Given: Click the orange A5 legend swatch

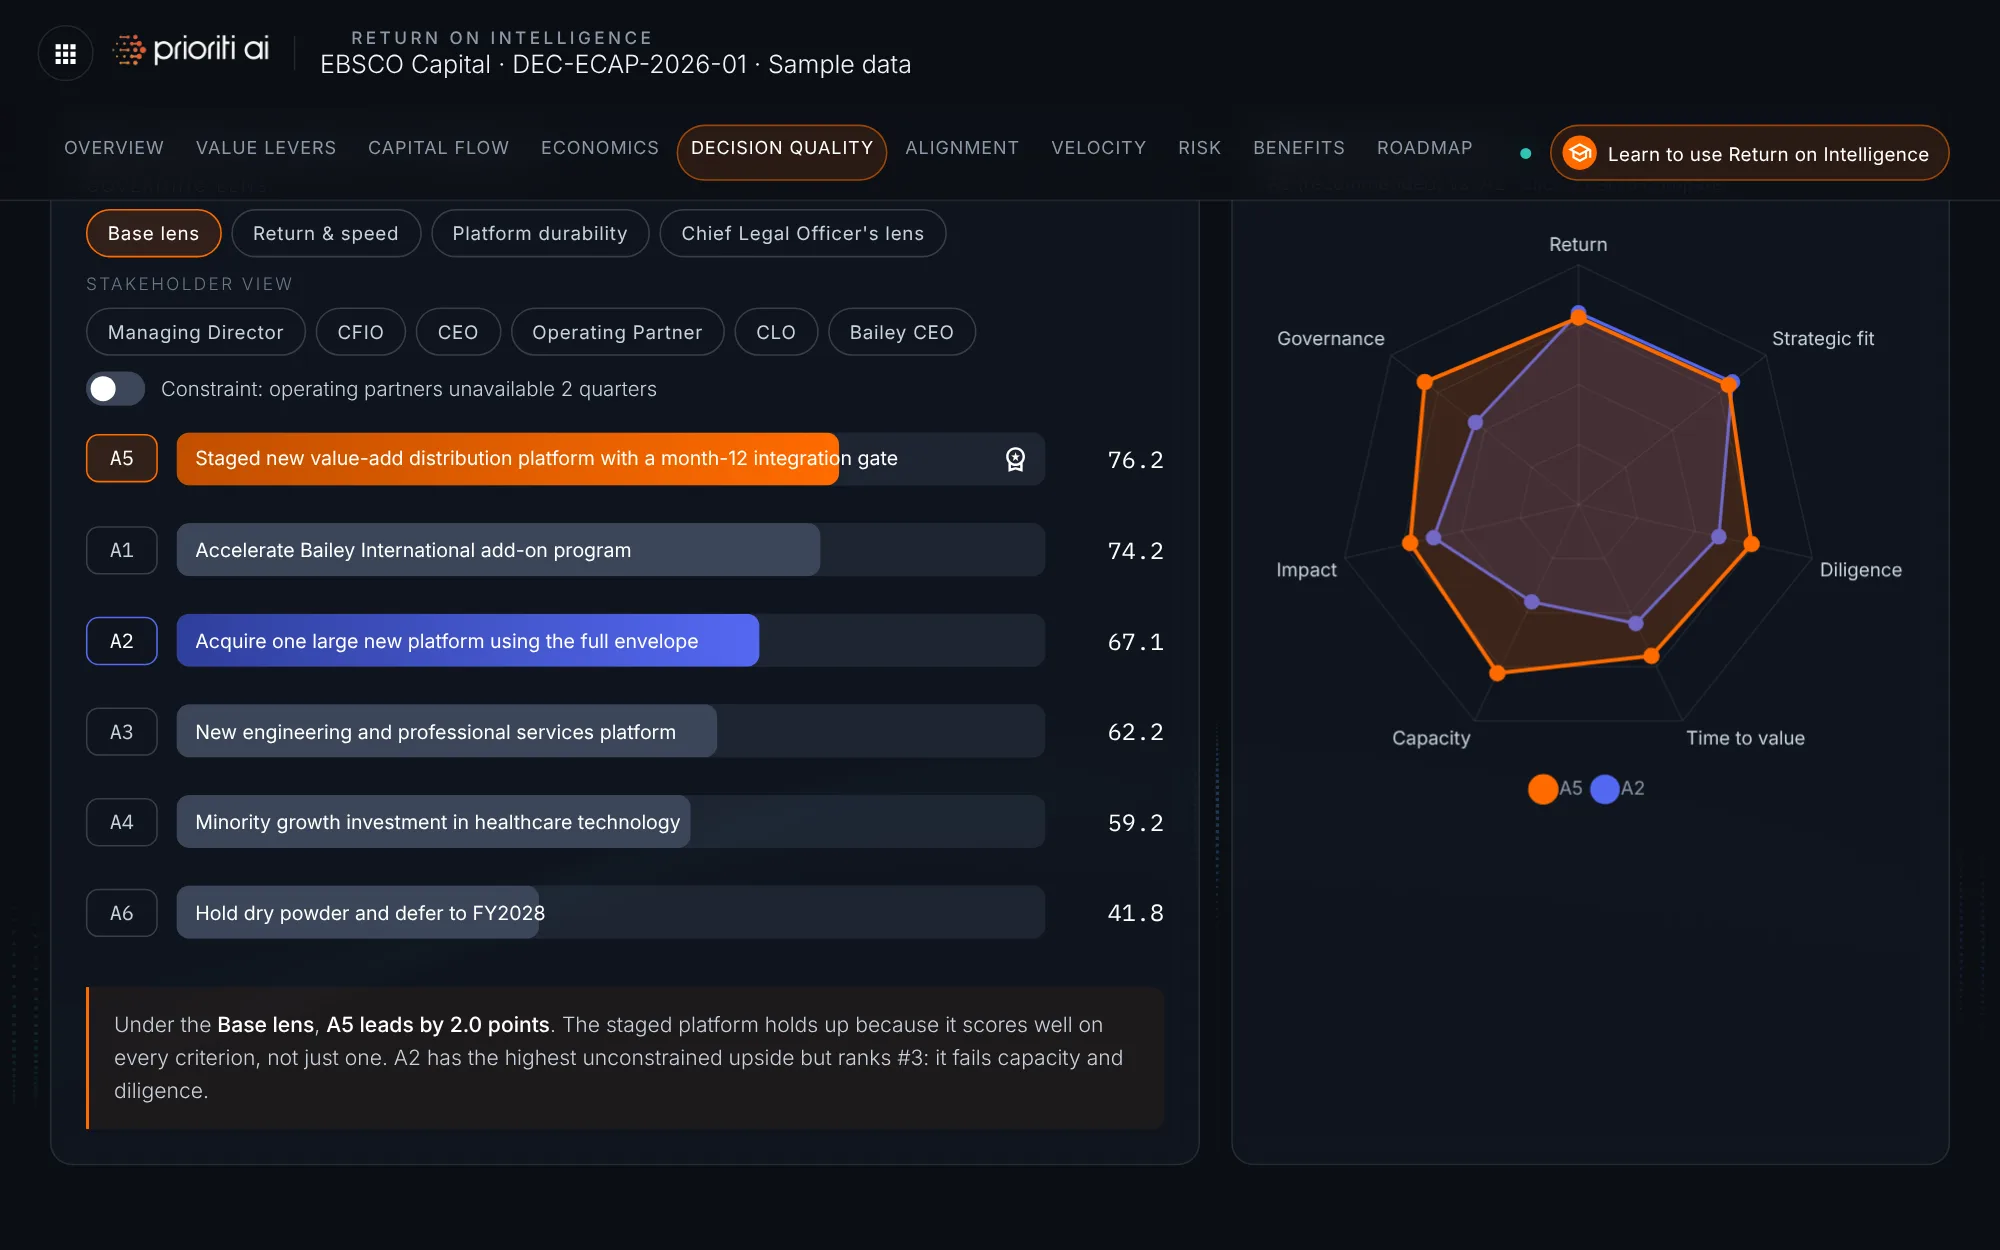Looking at the screenshot, I should 1543,789.
